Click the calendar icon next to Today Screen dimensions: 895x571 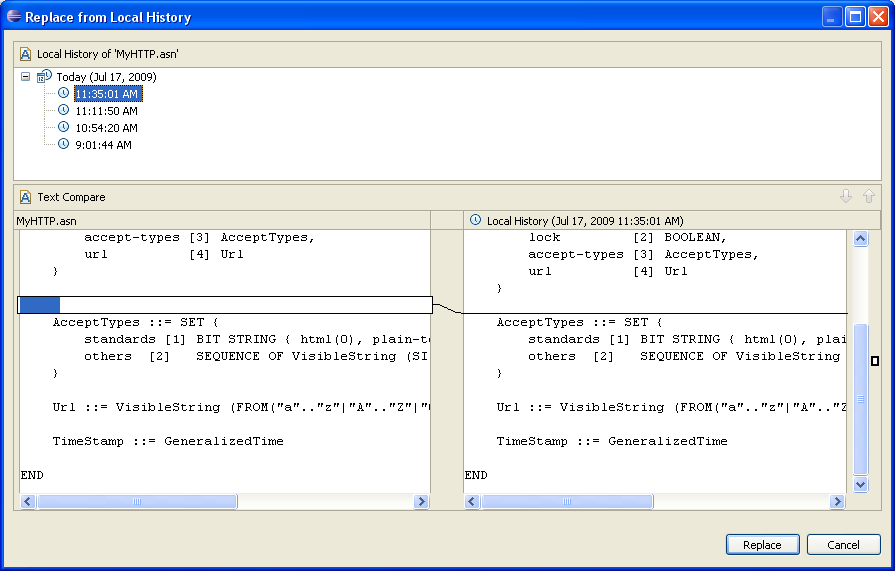click(x=44, y=76)
